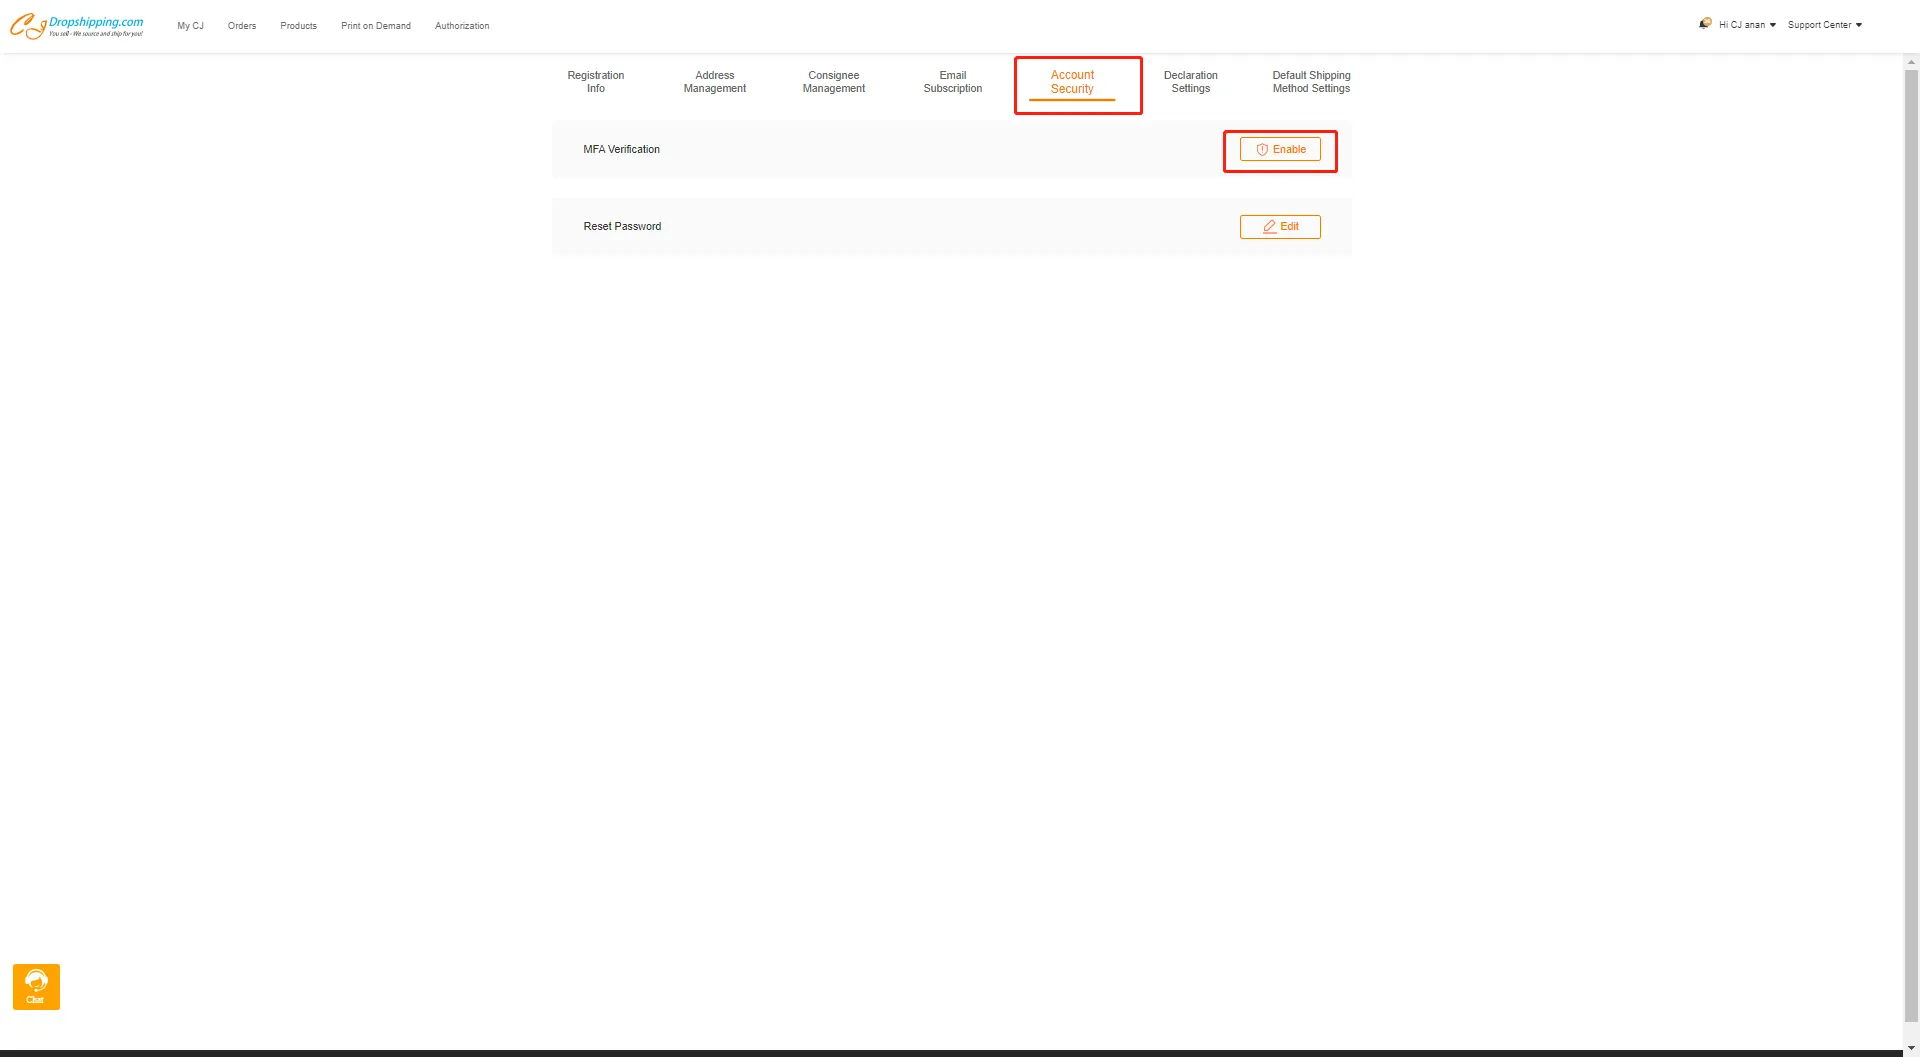The image size is (1920, 1057).
Task: Open the Declaration Settings tab
Action: tap(1190, 82)
